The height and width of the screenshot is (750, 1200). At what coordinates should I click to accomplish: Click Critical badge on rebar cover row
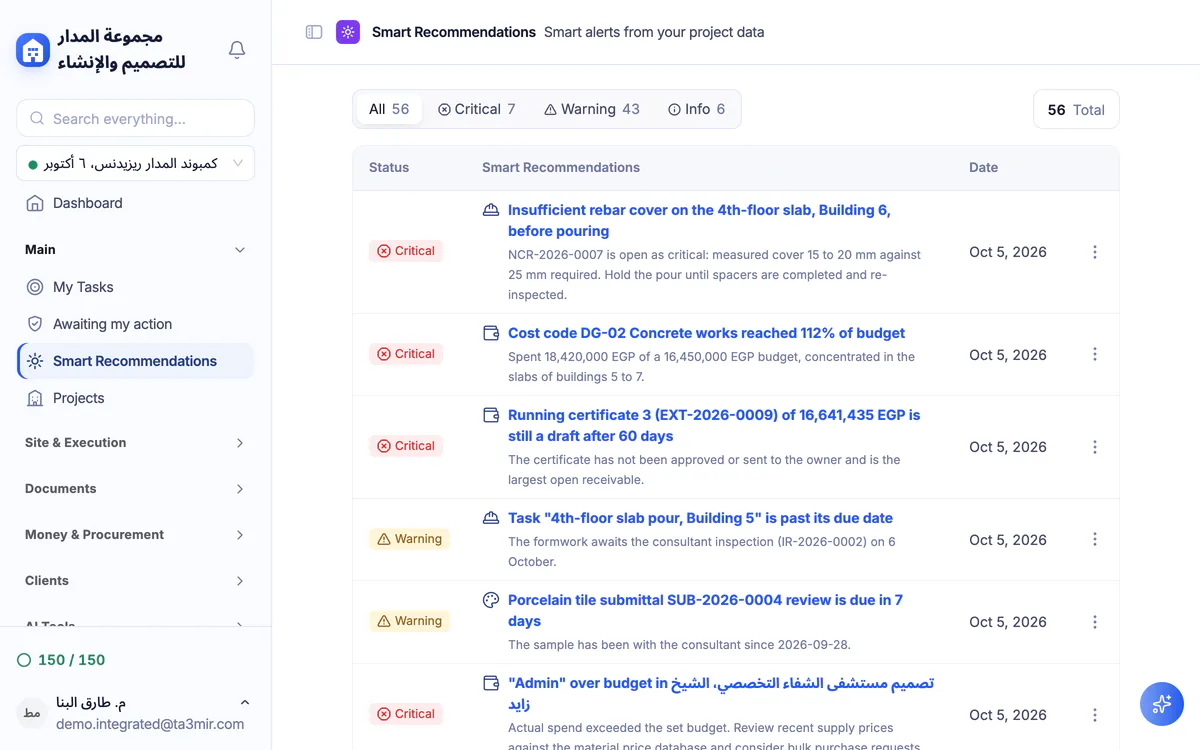coord(406,251)
